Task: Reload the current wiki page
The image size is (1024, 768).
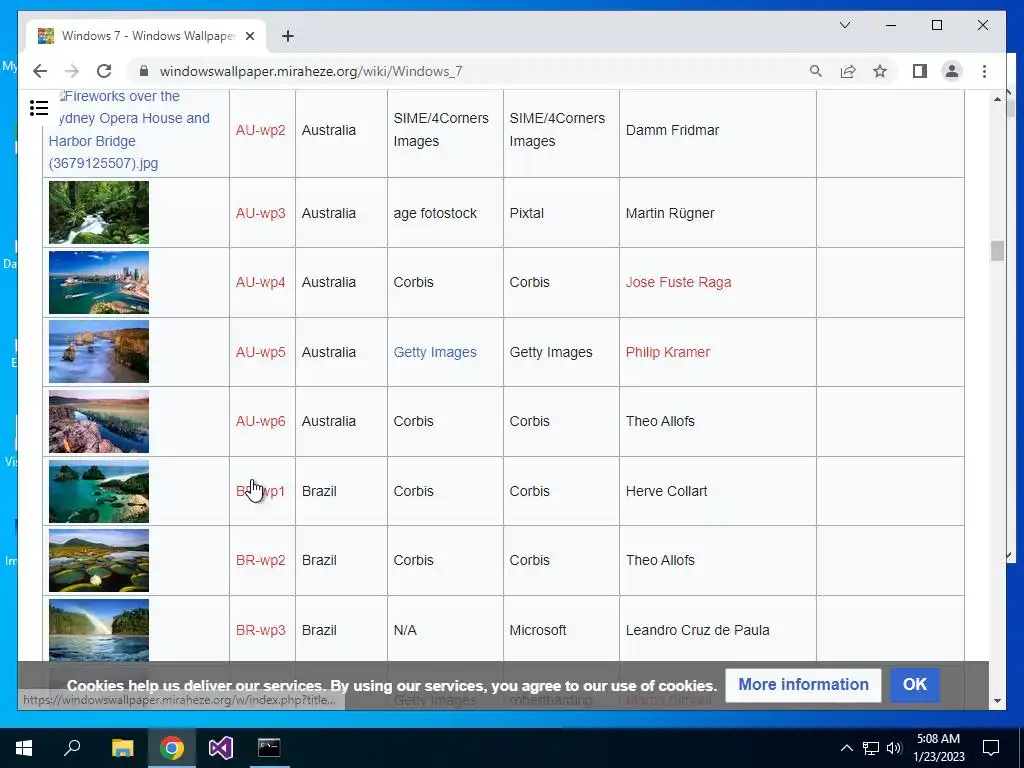Action: pyautogui.click(x=104, y=71)
